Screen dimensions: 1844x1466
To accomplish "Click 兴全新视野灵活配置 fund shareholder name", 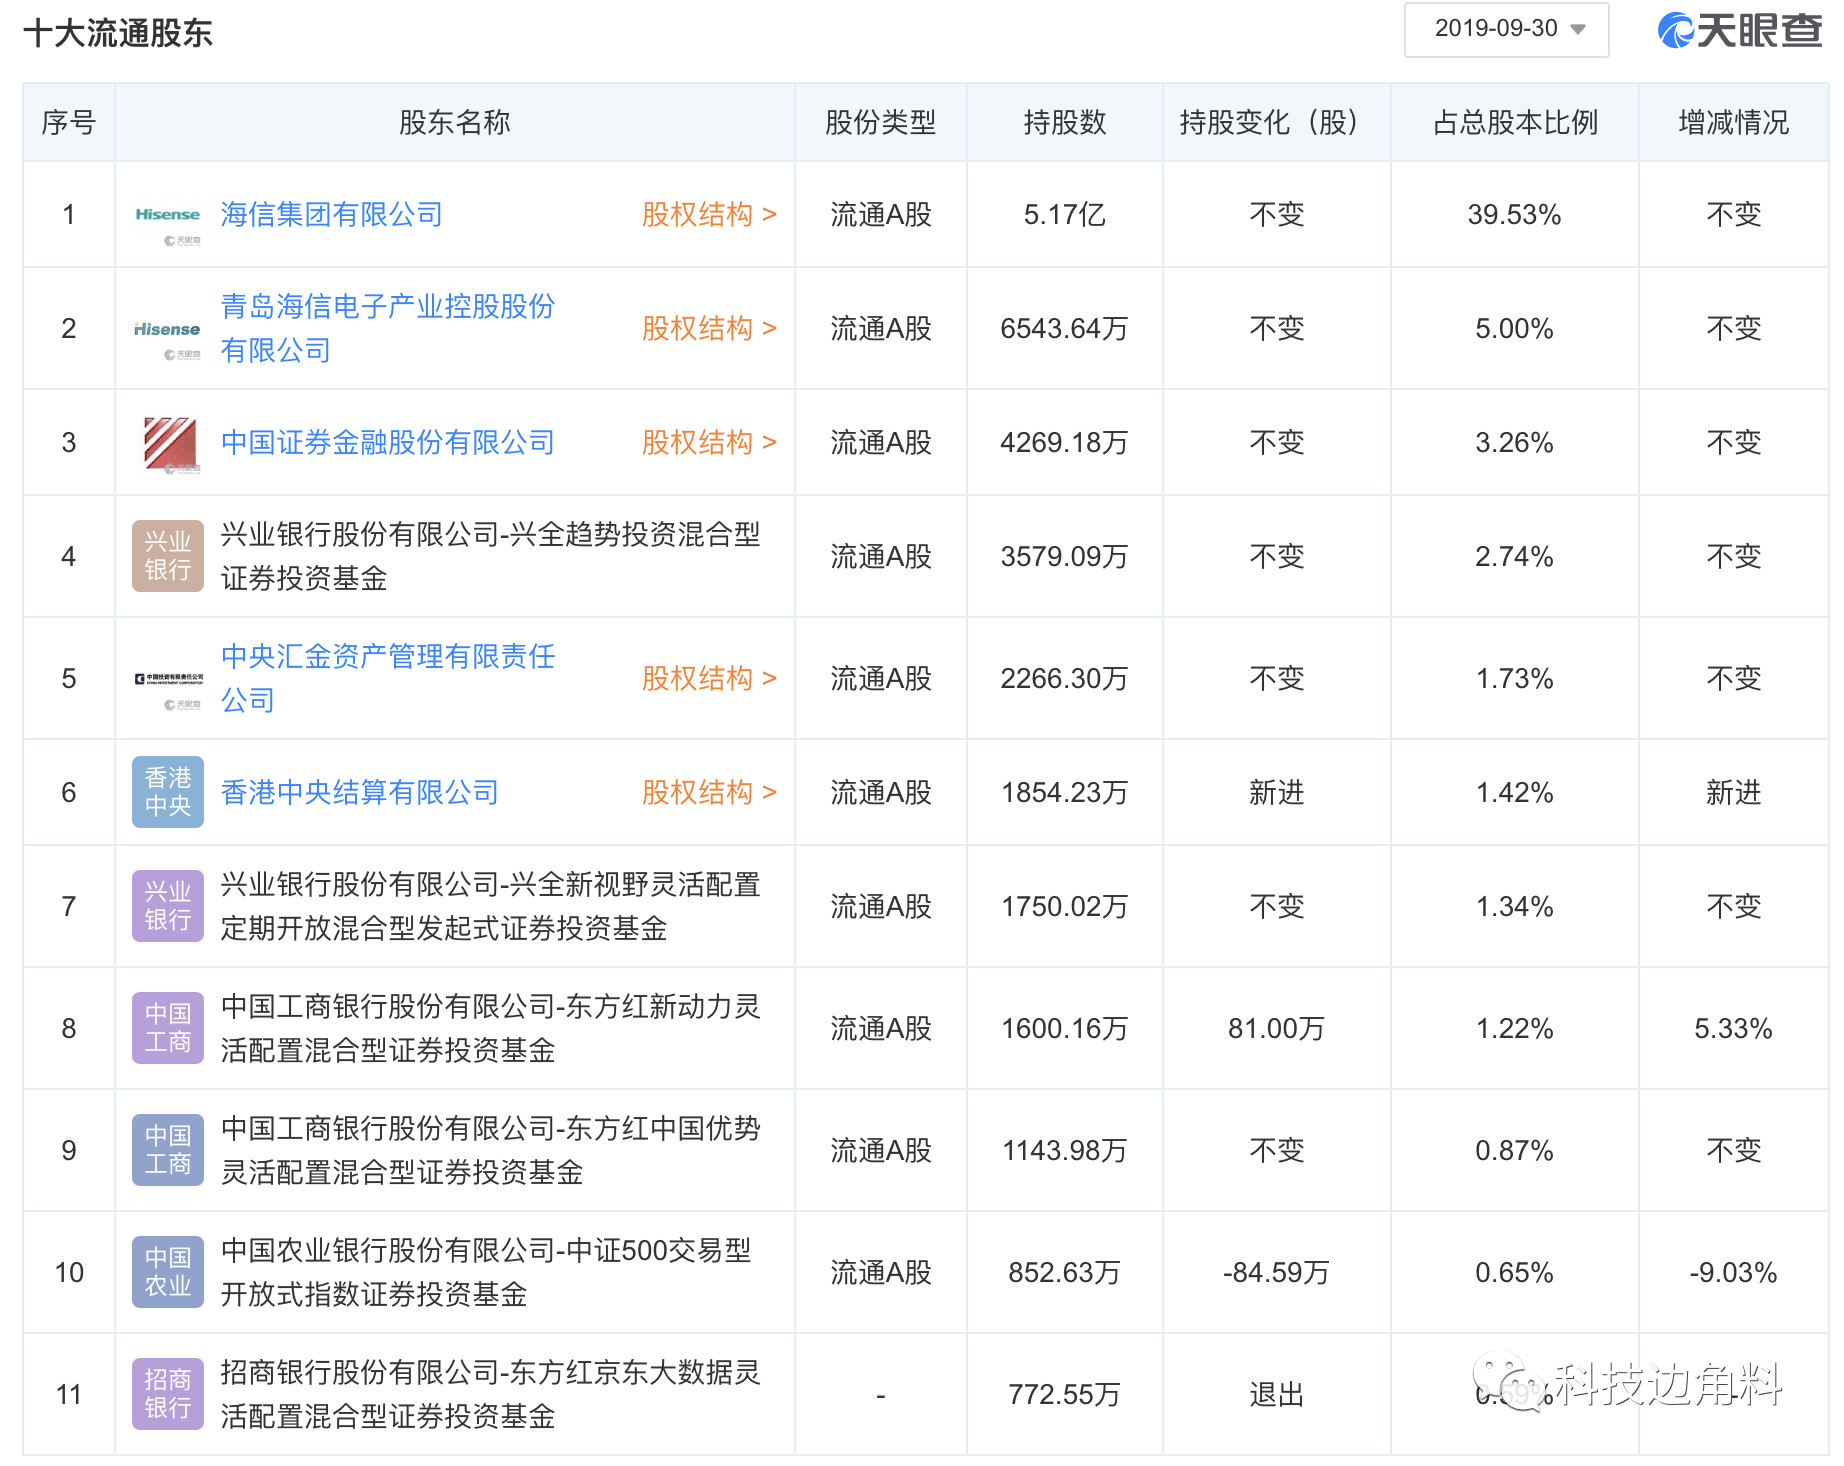I will (x=491, y=906).
